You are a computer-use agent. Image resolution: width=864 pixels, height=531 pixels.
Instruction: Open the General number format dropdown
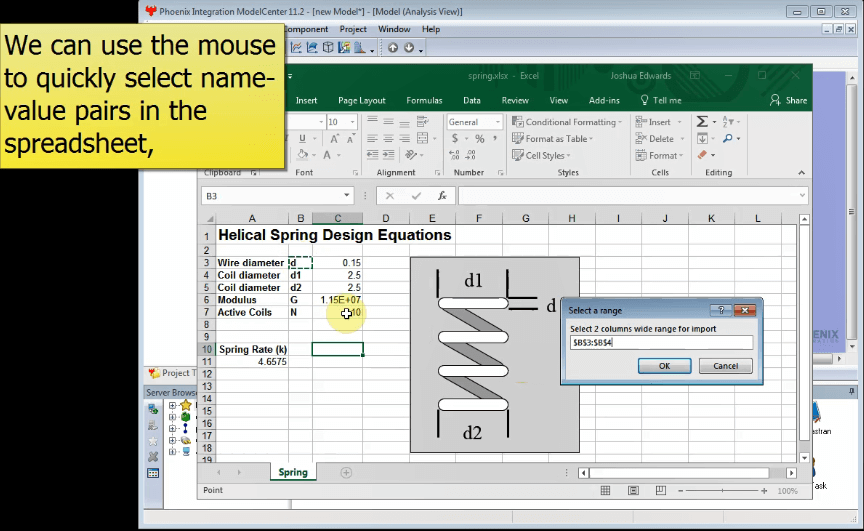pos(498,122)
